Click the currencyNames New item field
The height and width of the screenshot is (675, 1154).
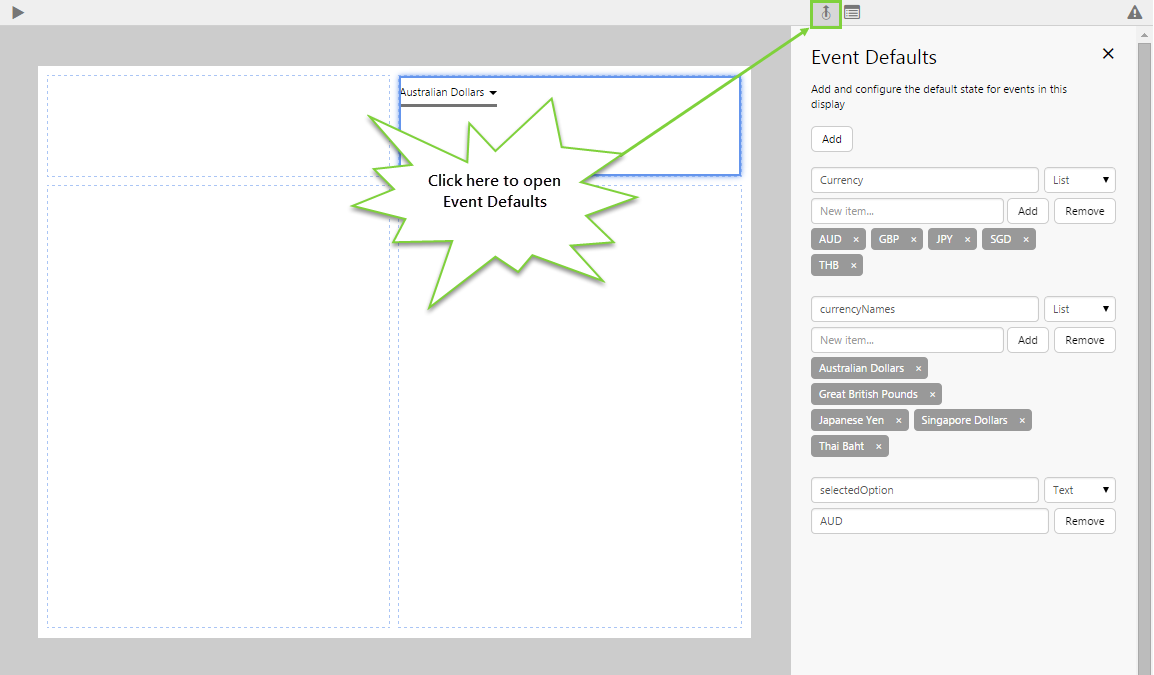[907, 340]
